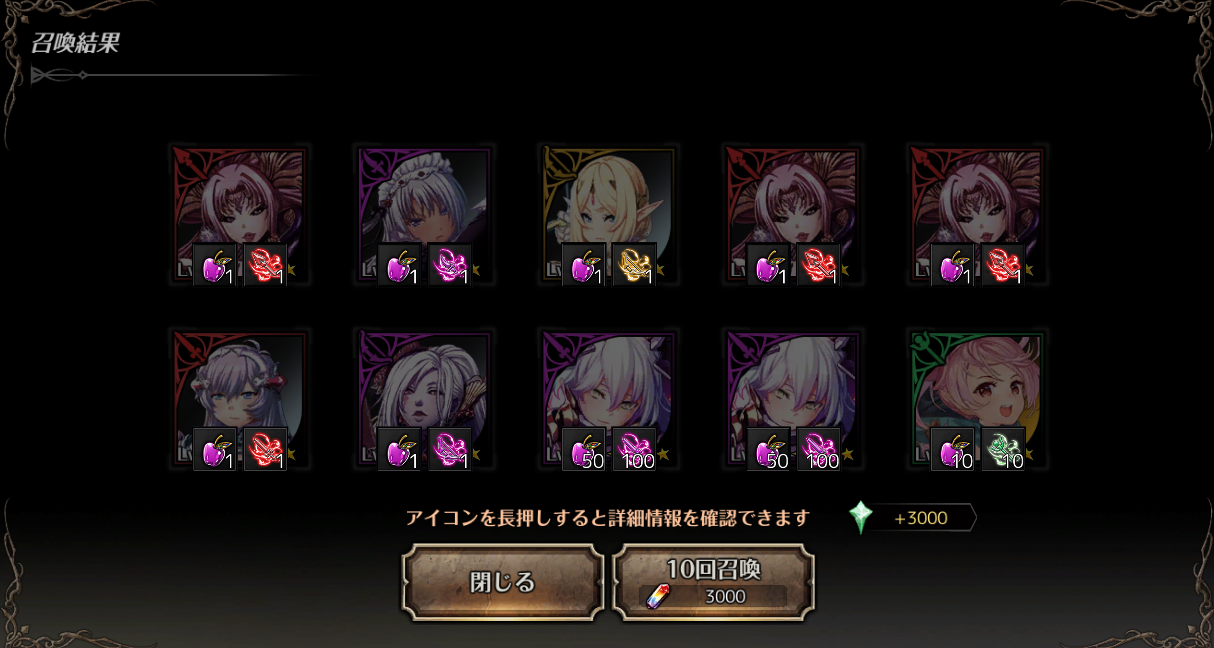Click the gold crystal icon under the elf
The image size is (1214, 648).
click(x=634, y=265)
